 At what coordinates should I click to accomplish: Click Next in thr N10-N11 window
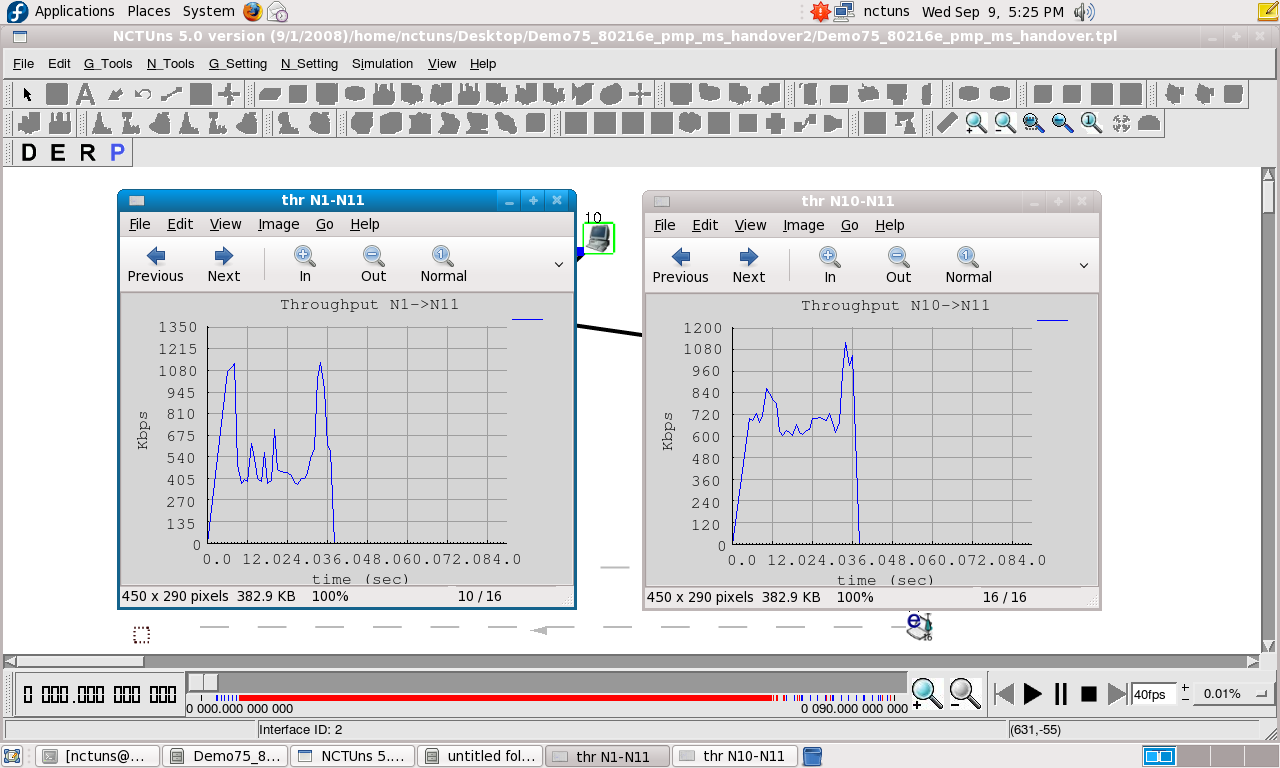click(x=748, y=266)
